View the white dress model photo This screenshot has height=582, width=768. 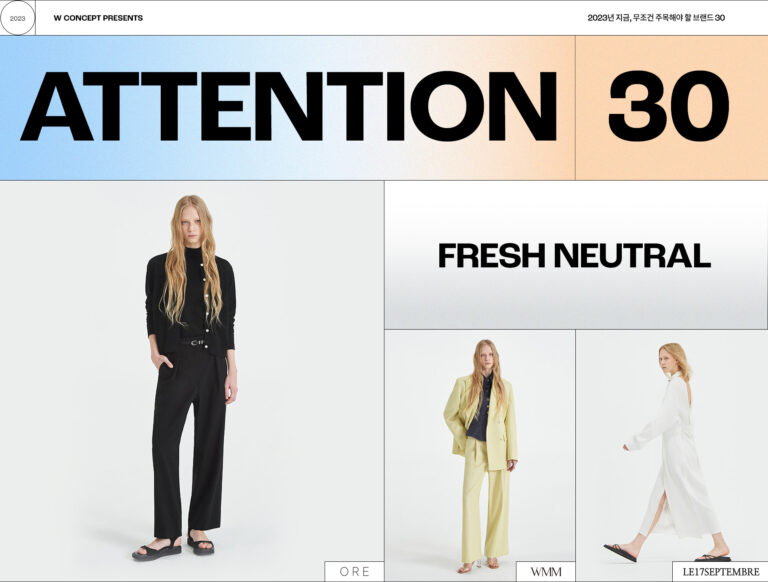coord(672,456)
